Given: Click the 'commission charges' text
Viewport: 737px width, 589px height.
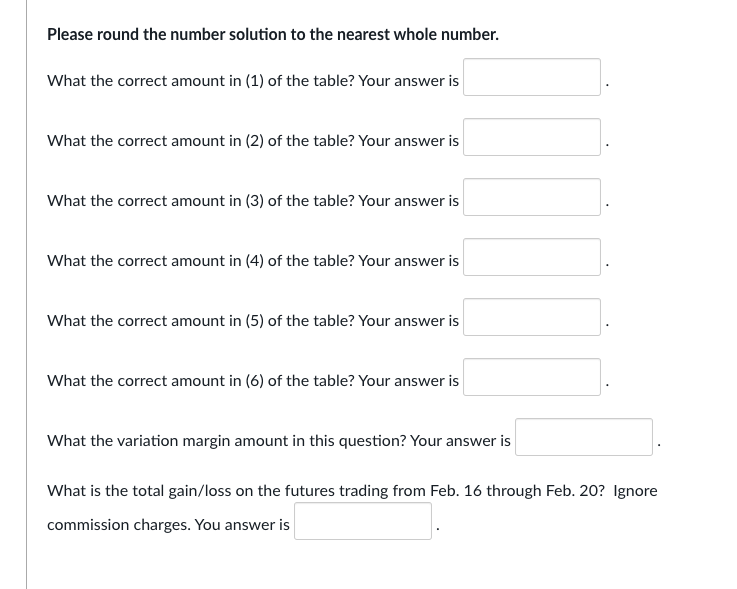Looking at the screenshot, I should click(119, 525).
